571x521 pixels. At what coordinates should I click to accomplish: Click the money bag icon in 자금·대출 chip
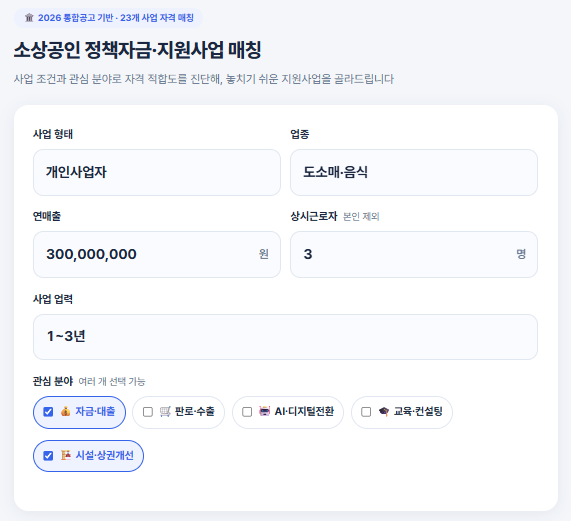66,412
